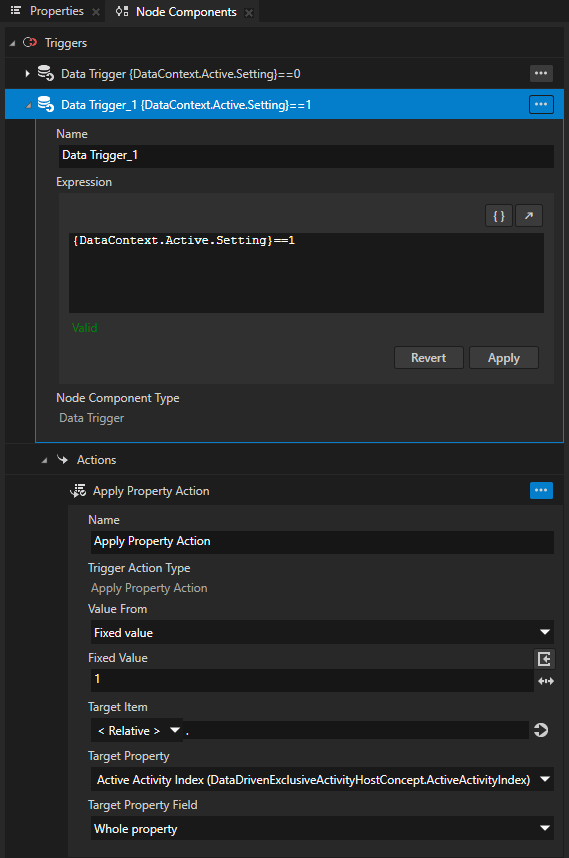
Task: Select the Data Trigger ==0 row text
Action: (x=181, y=74)
